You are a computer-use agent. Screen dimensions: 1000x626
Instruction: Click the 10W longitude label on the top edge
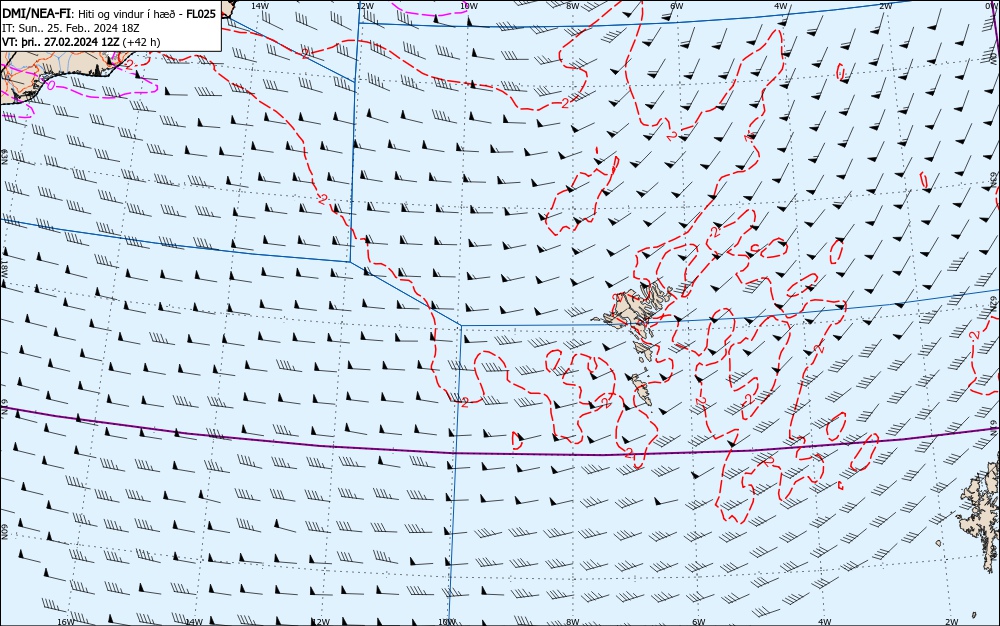coord(469,5)
